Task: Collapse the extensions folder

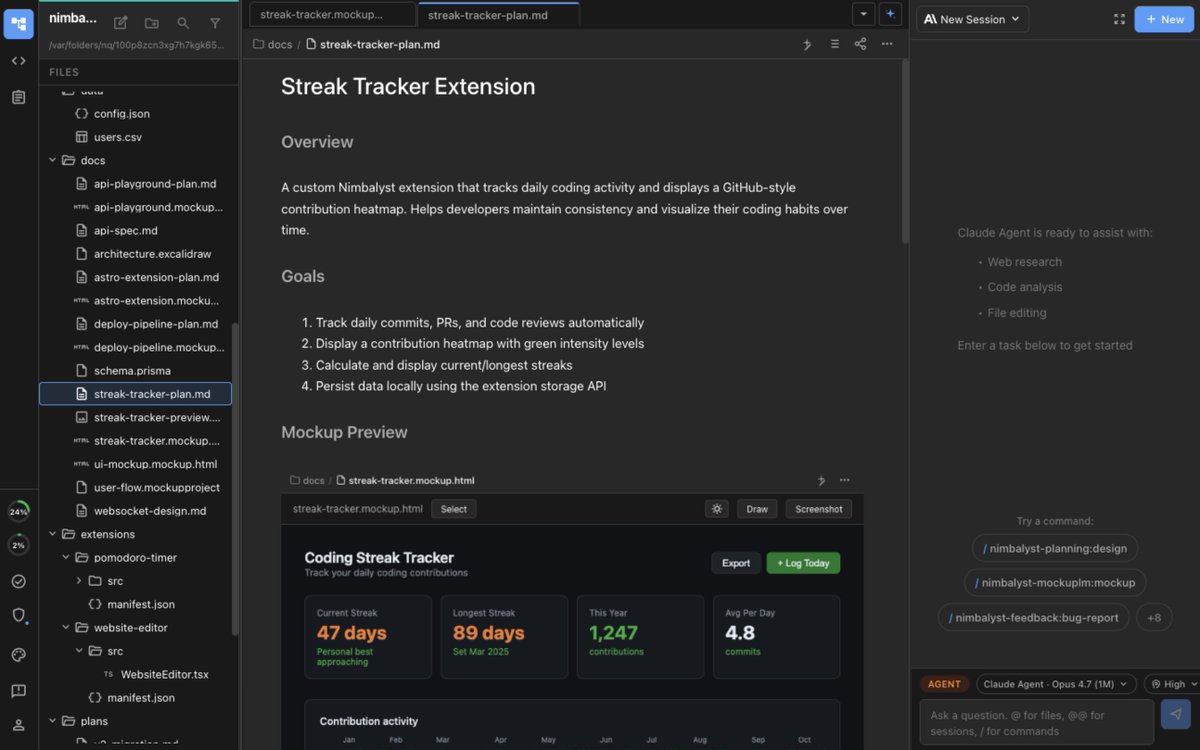Action: (x=53, y=534)
